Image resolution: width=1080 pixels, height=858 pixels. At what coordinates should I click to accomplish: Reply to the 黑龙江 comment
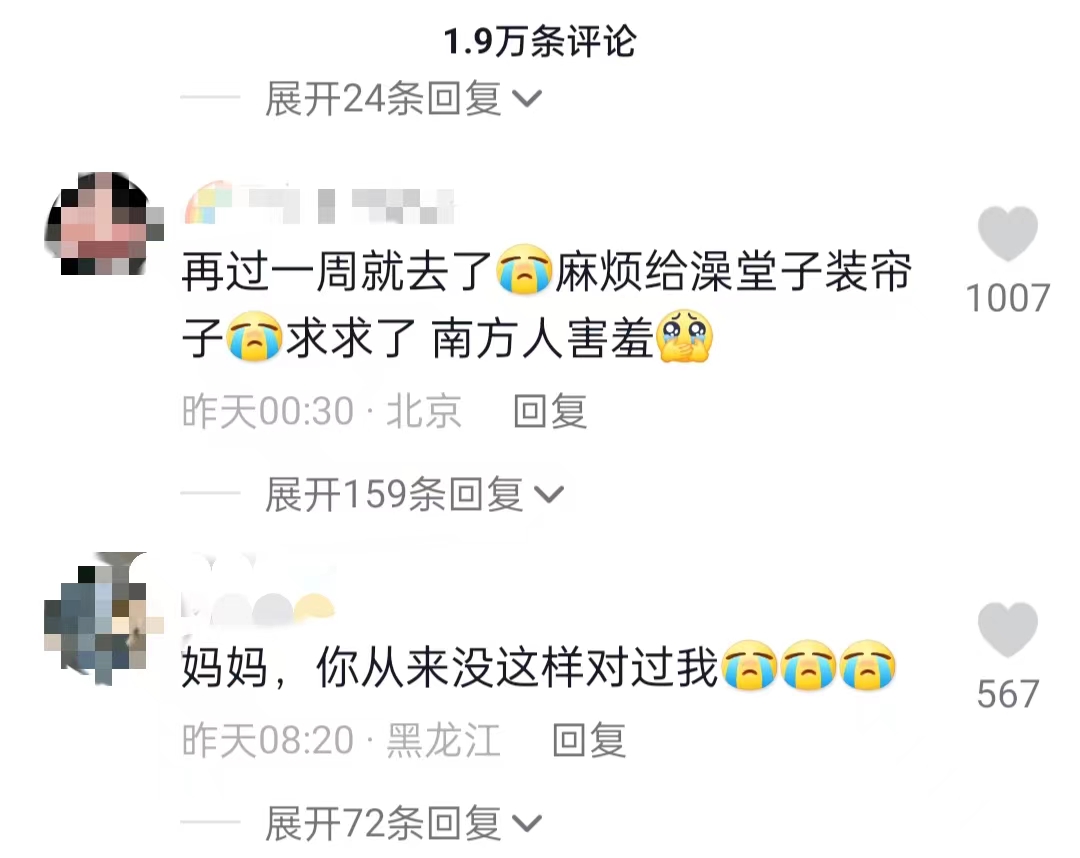click(590, 741)
